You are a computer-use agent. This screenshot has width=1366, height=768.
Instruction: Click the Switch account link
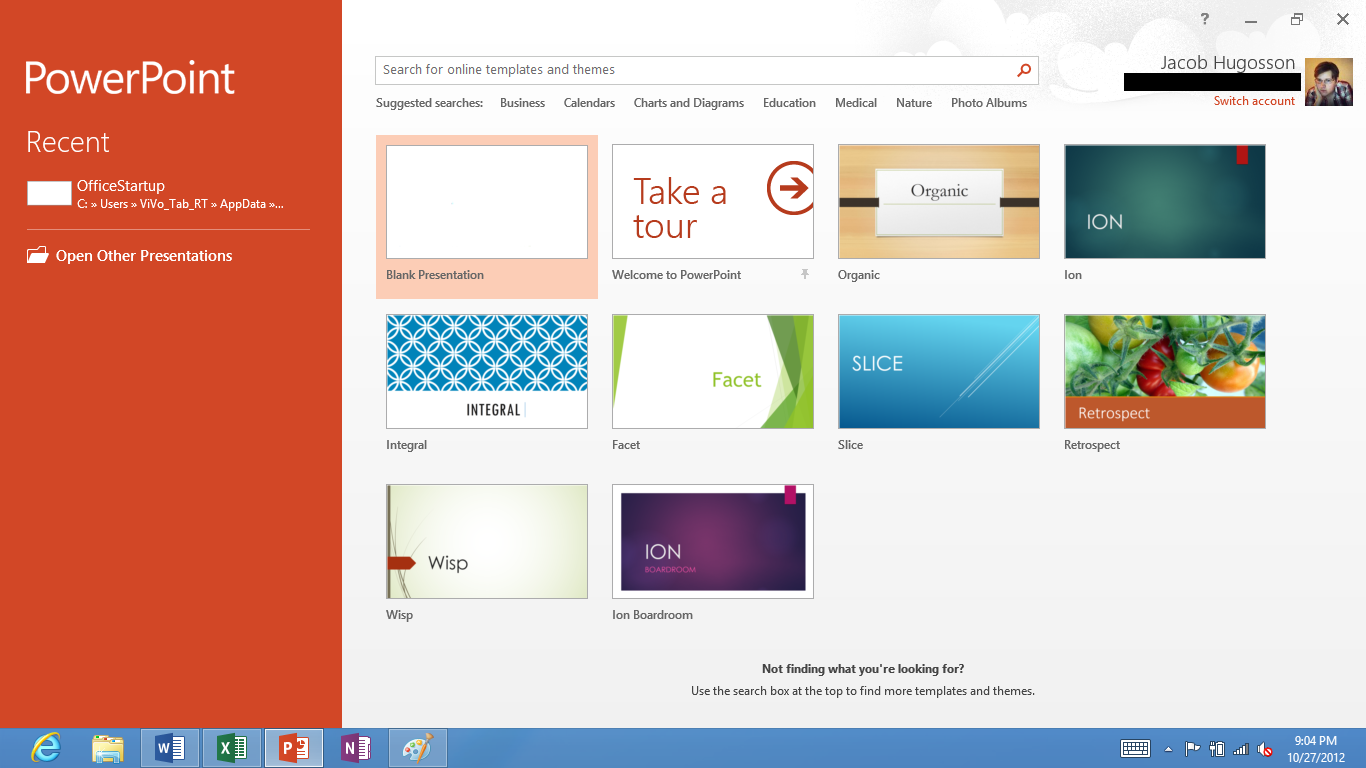pyautogui.click(x=1254, y=100)
